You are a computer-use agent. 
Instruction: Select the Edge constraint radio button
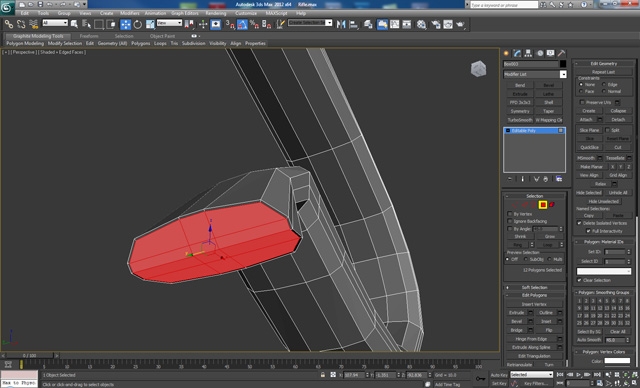(x=604, y=84)
